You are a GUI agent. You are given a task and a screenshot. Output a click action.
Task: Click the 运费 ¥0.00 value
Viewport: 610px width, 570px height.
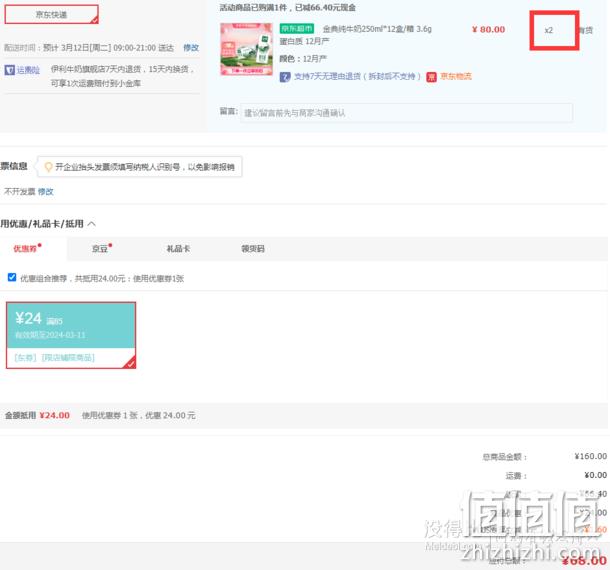595,475
